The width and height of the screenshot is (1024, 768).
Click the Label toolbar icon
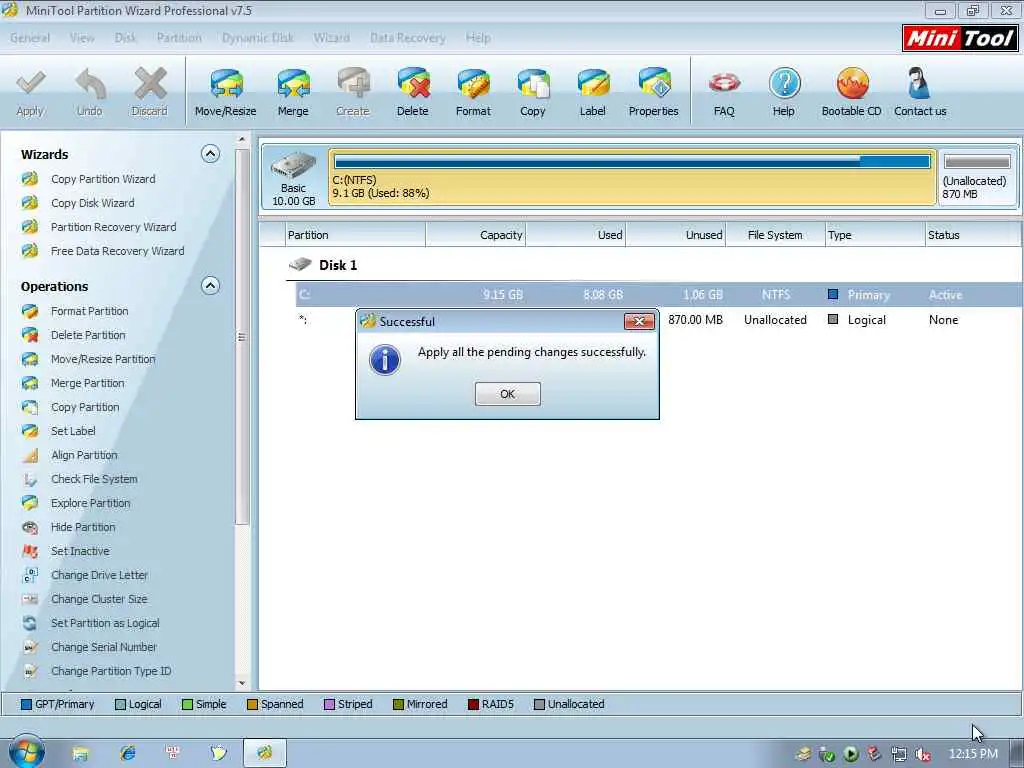592,93
